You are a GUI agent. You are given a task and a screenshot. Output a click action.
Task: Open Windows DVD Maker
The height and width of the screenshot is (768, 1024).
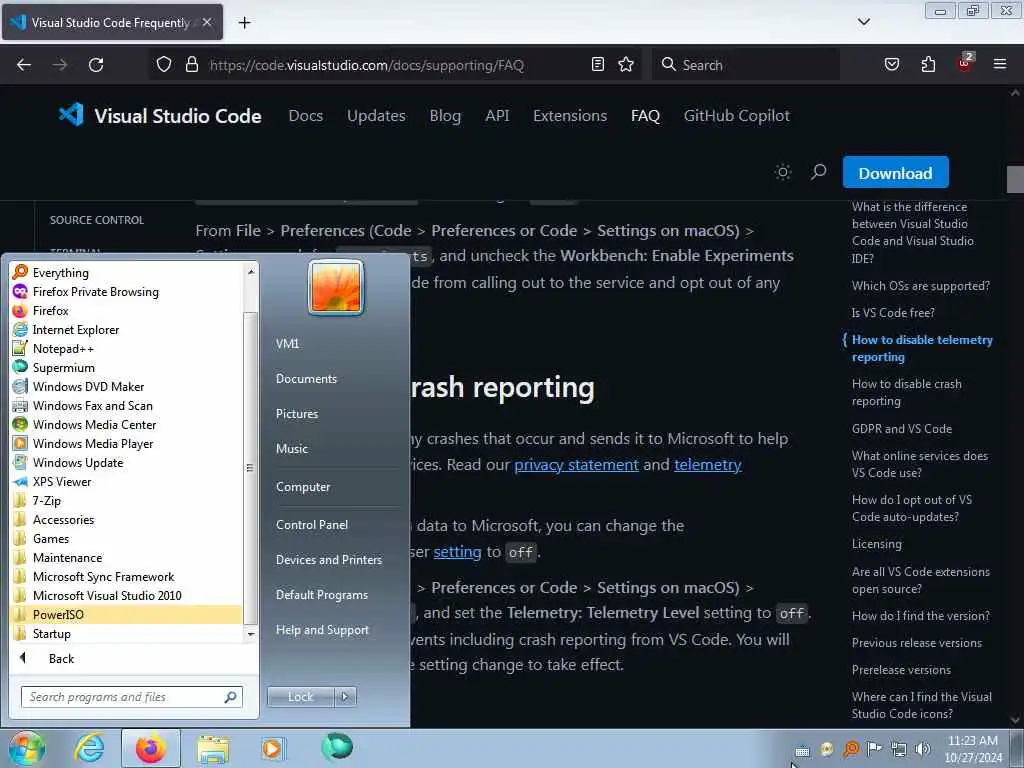88,386
